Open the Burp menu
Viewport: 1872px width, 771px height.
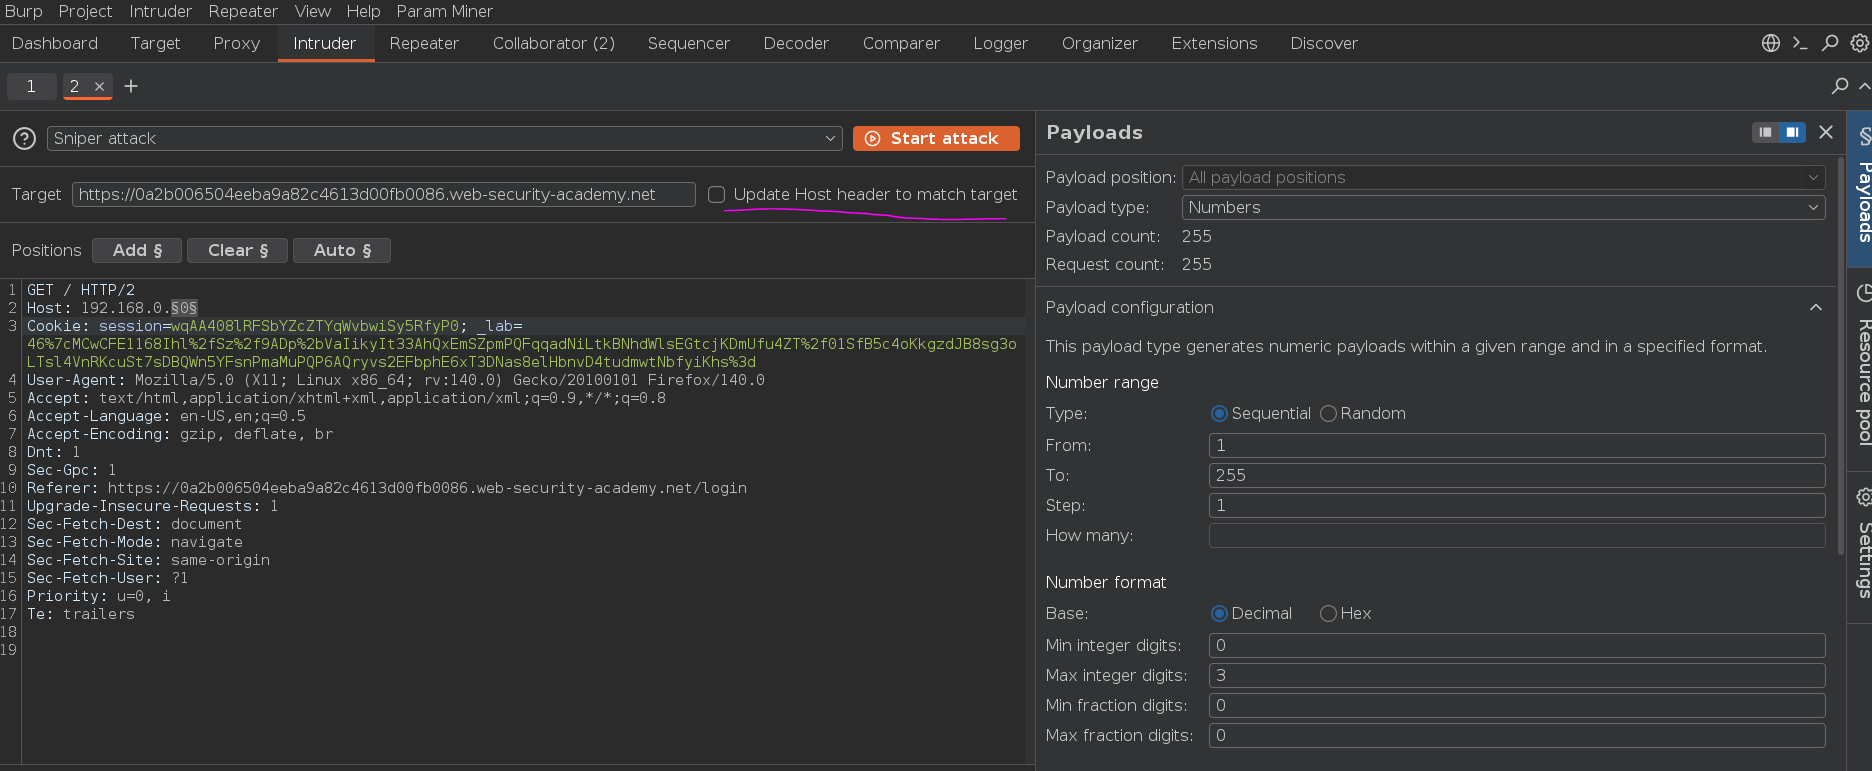coord(23,11)
